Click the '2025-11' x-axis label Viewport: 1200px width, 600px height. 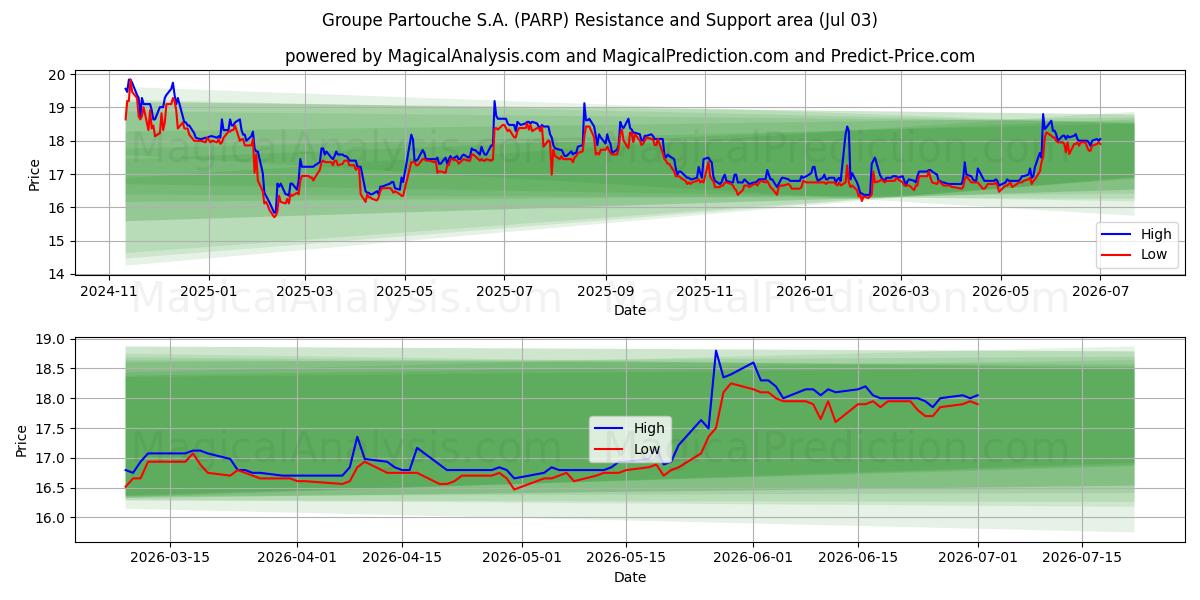(705, 291)
